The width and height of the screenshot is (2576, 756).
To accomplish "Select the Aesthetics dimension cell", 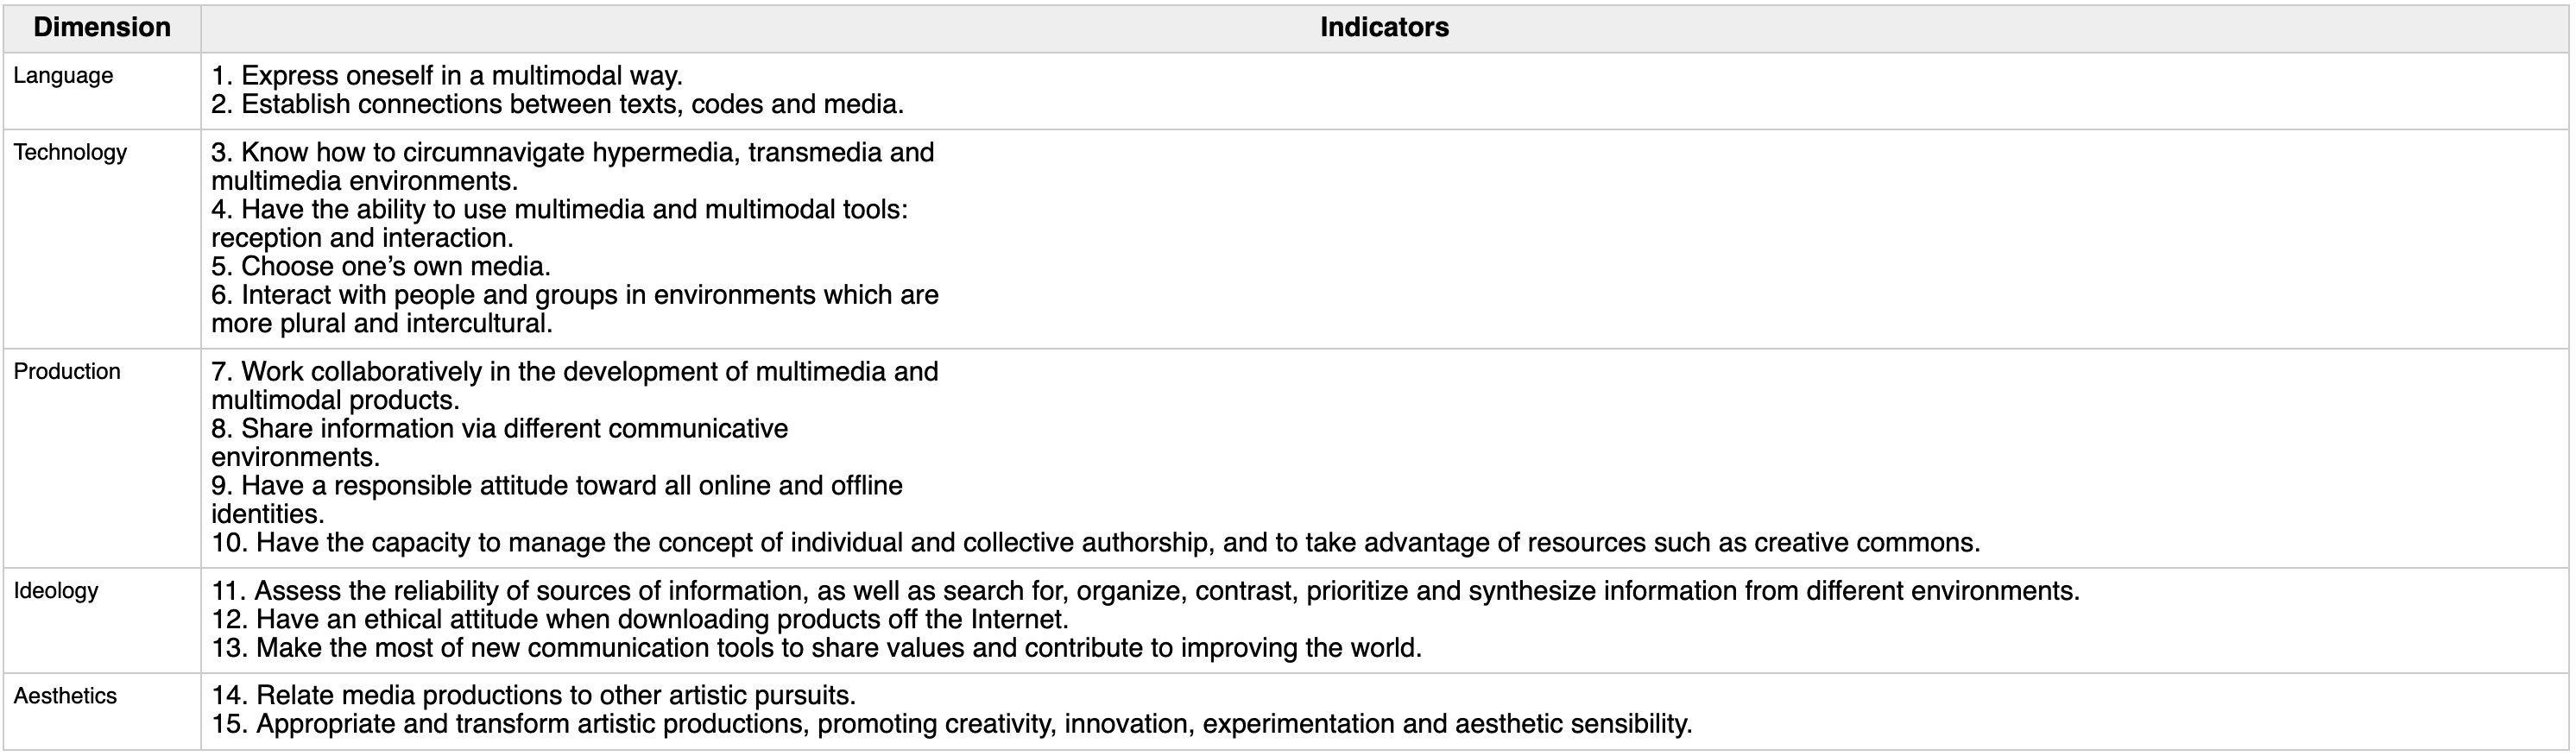I will click(65, 695).
